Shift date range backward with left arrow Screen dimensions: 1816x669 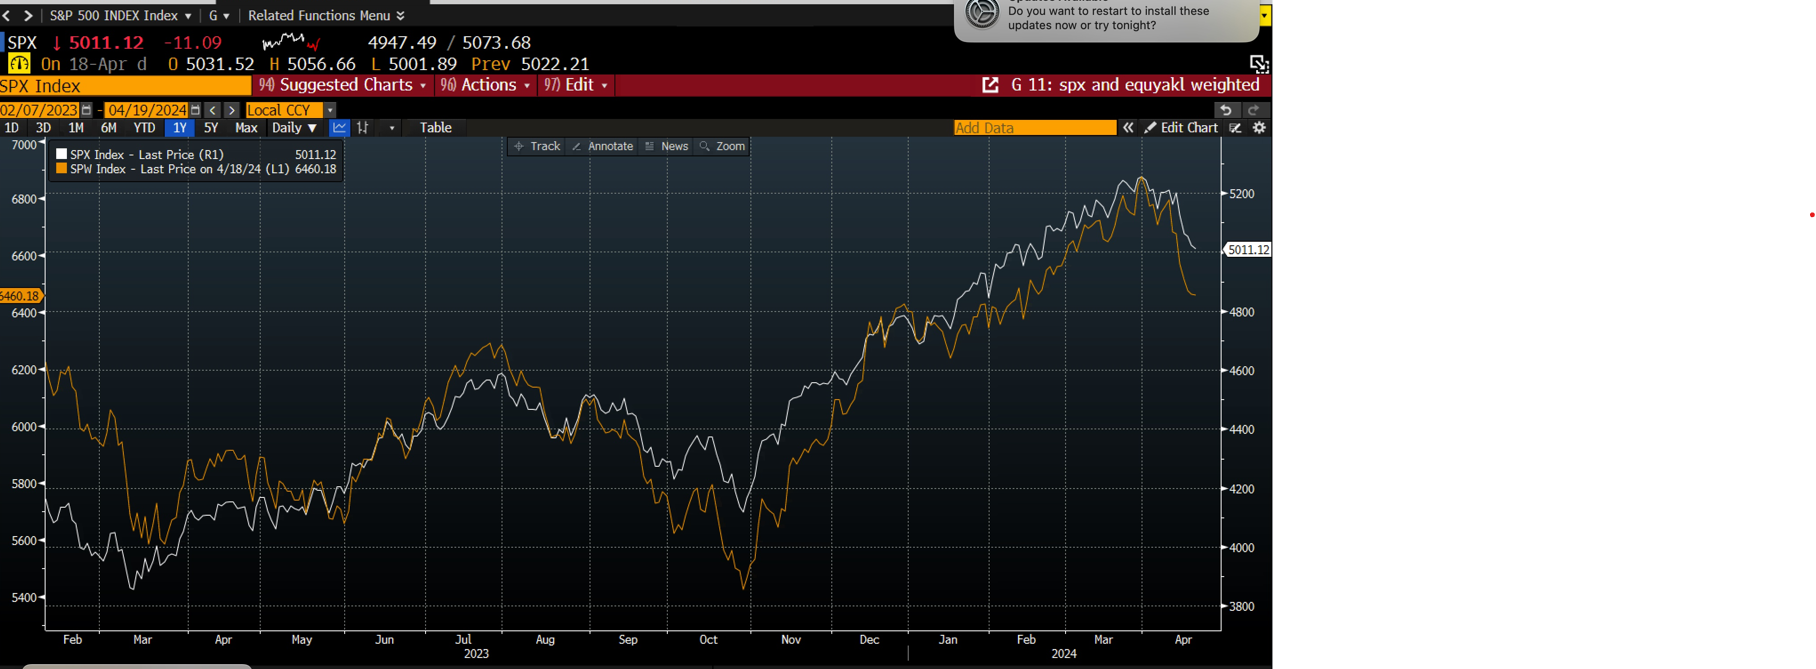tap(213, 110)
